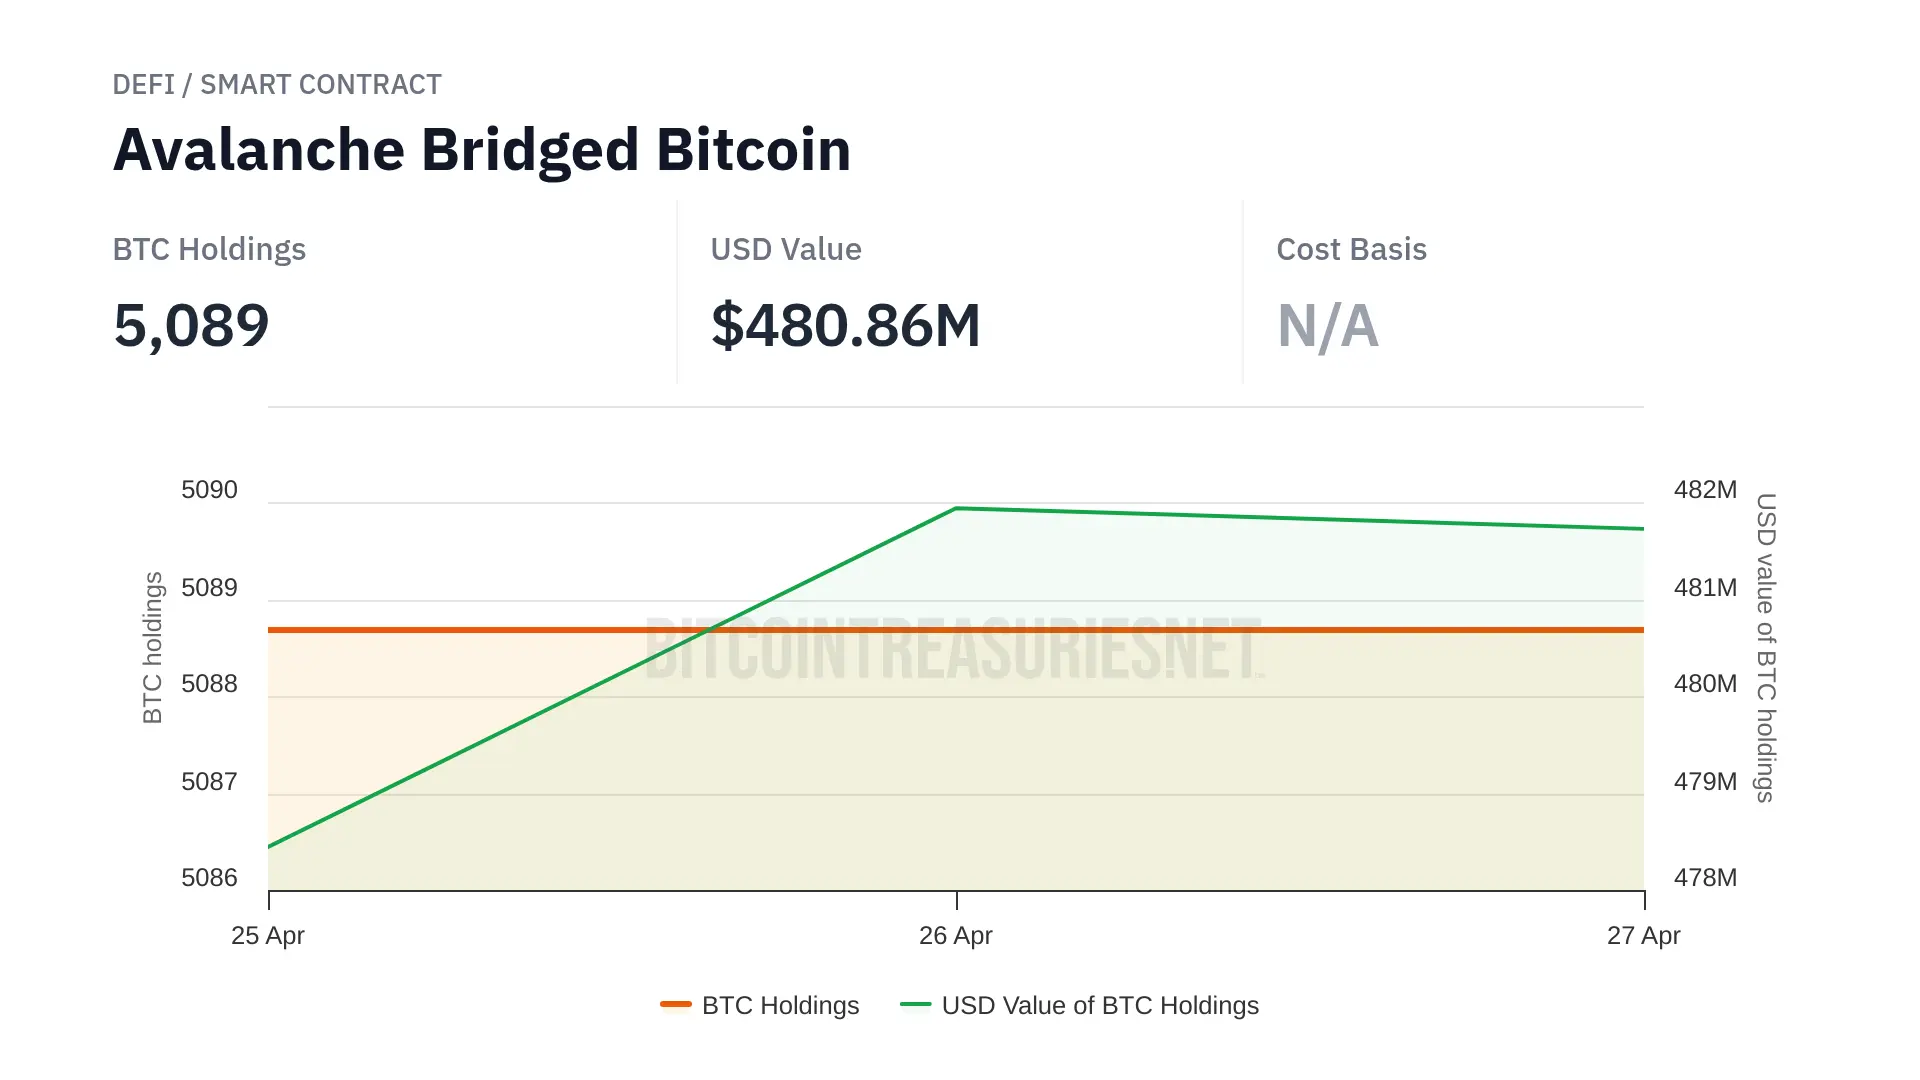Click the green USD Value legend marker
Screen dimensions: 1920x1080
pyautogui.click(x=915, y=1004)
